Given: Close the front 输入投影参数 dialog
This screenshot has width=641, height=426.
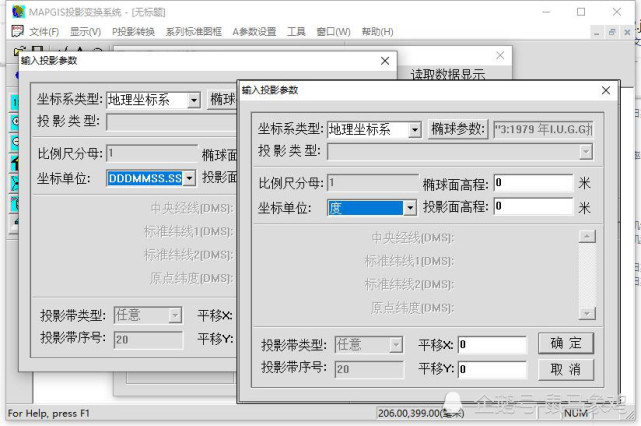Looking at the screenshot, I should click(x=606, y=90).
